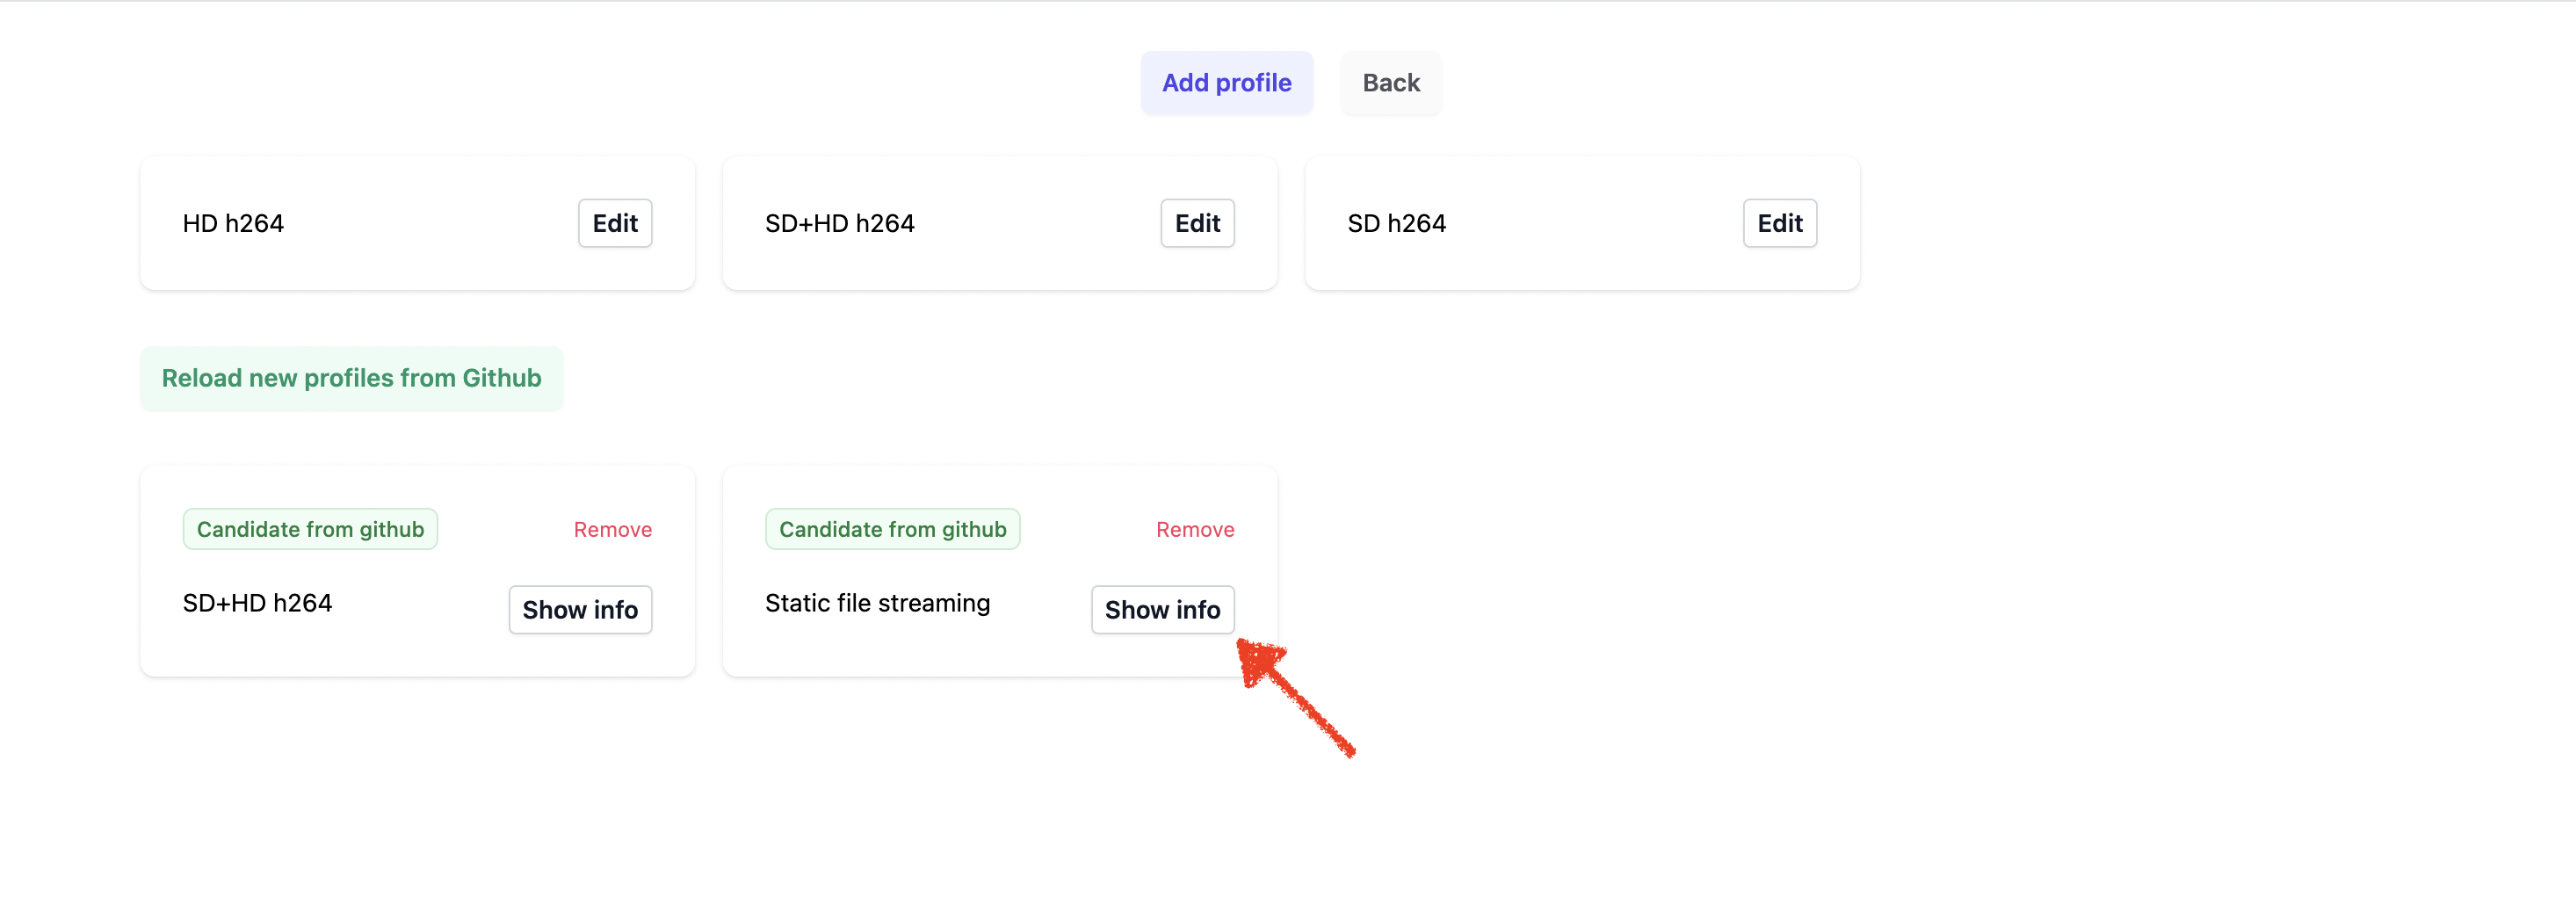Image resolution: width=2576 pixels, height=898 pixels.
Task: Open Edit for the top SD+HD h264 profile
Action: coord(1196,223)
